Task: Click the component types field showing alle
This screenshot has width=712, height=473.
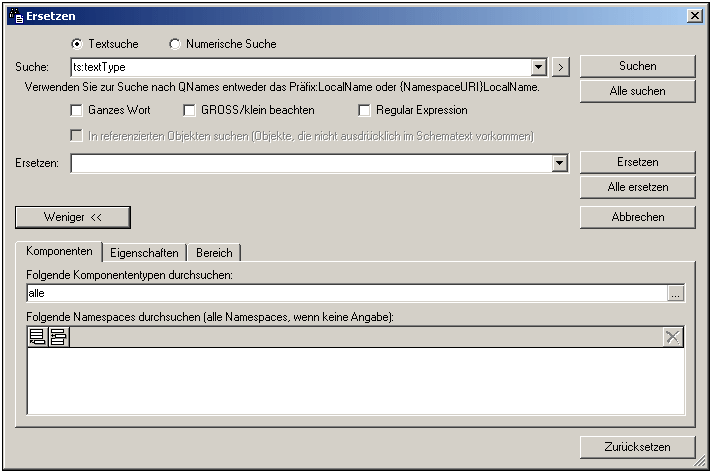Action: coord(347,293)
